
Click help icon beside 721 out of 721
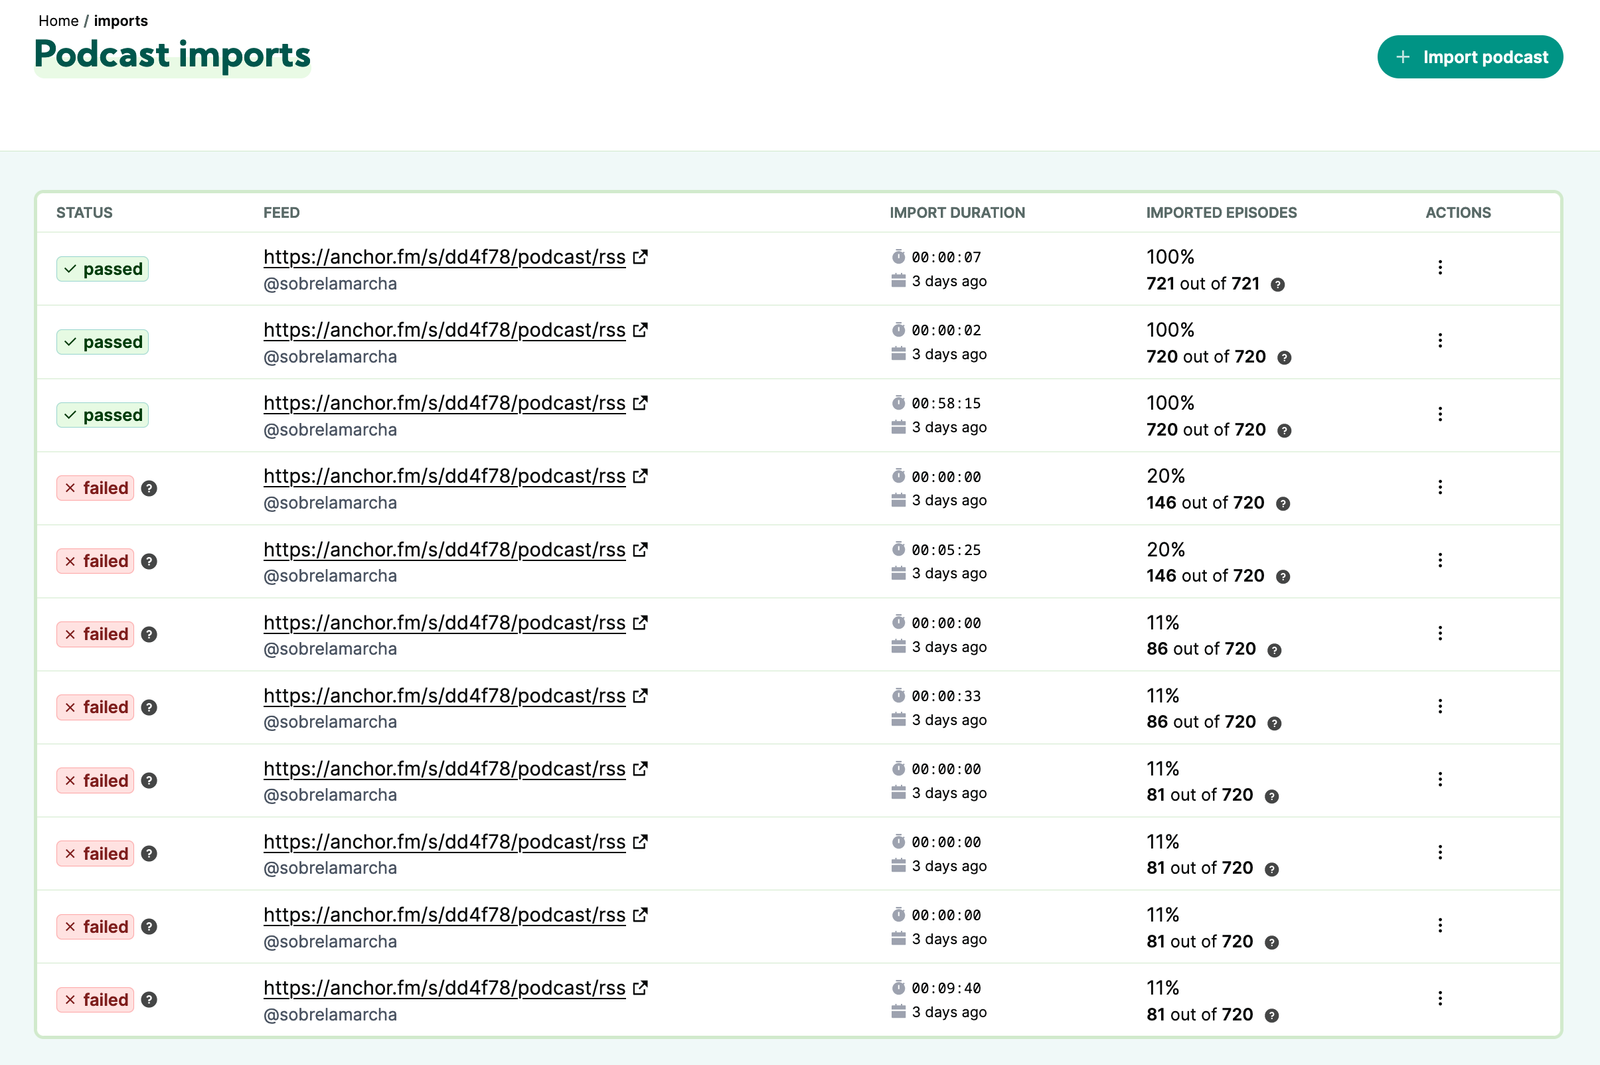pyautogui.click(x=1278, y=285)
